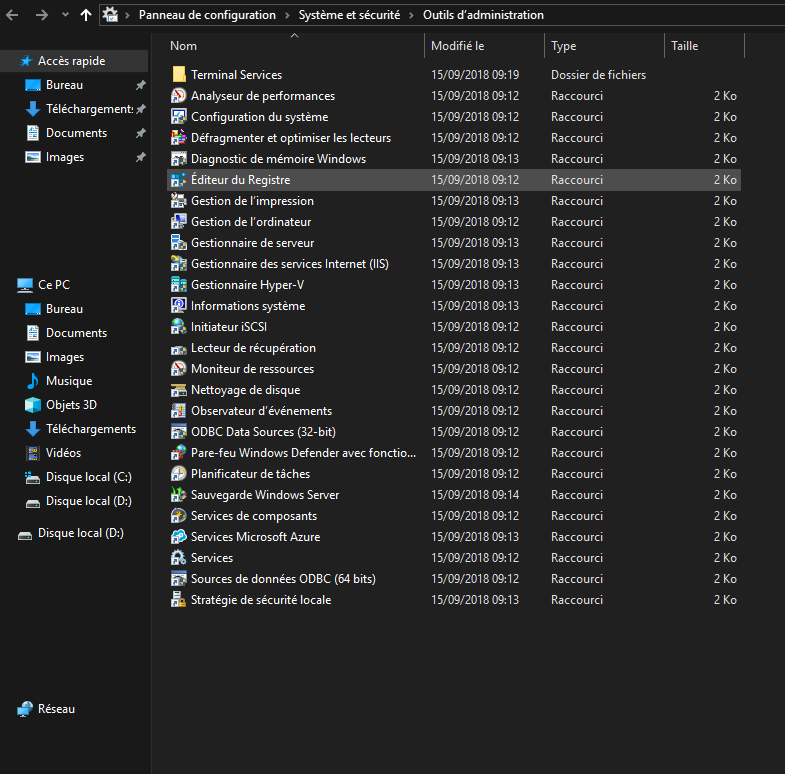
Task: Open Système et sécurité in the address bar
Action: (x=349, y=15)
